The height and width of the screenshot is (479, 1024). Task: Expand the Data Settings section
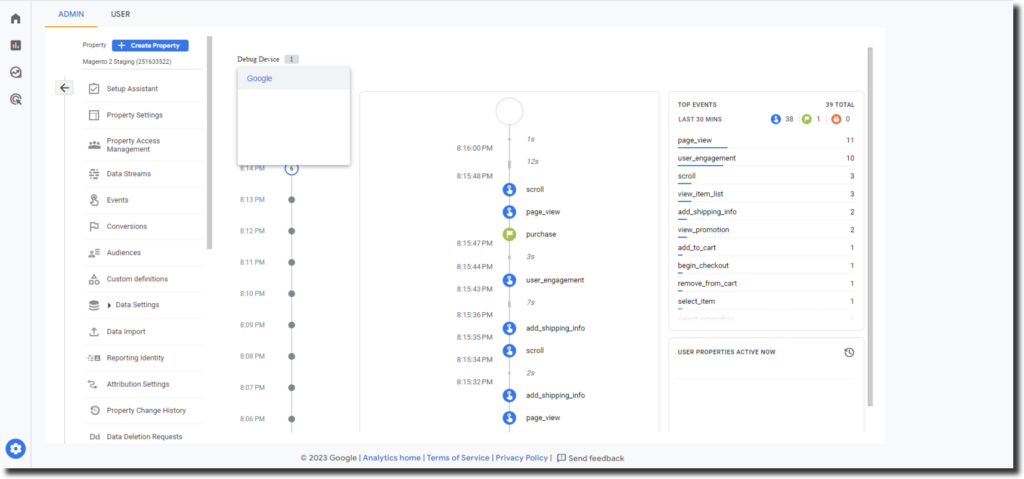(x=108, y=305)
